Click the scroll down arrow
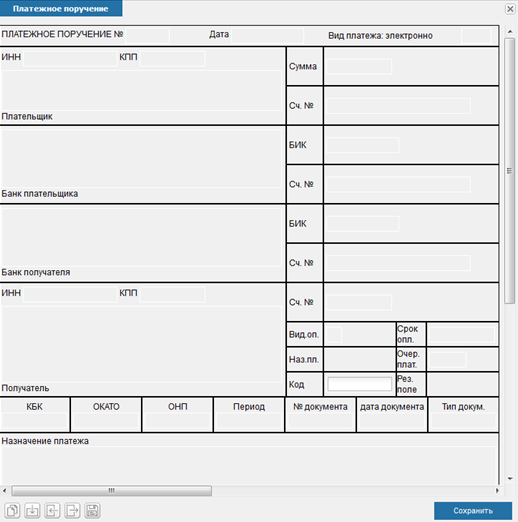 click(510, 479)
